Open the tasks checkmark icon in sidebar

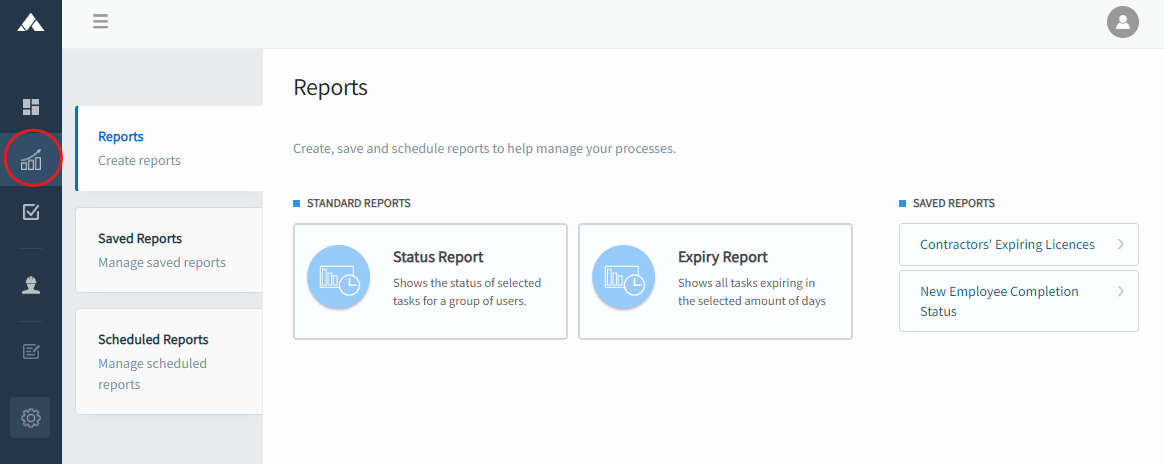pyautogui.click(x=30, y=212)
